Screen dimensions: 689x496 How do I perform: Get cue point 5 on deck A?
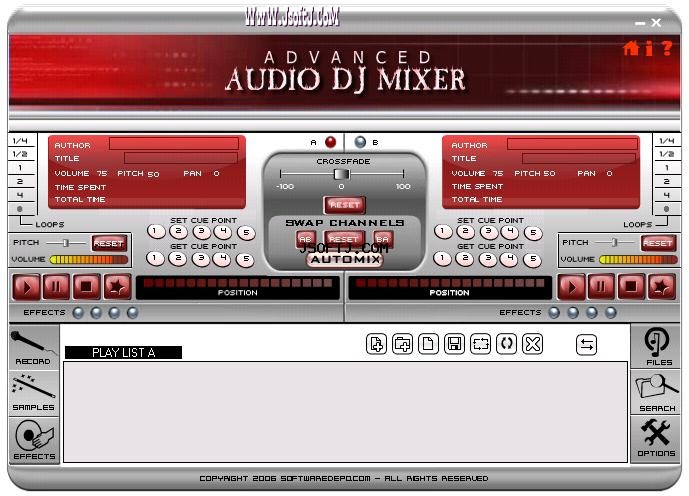point(245,259)
